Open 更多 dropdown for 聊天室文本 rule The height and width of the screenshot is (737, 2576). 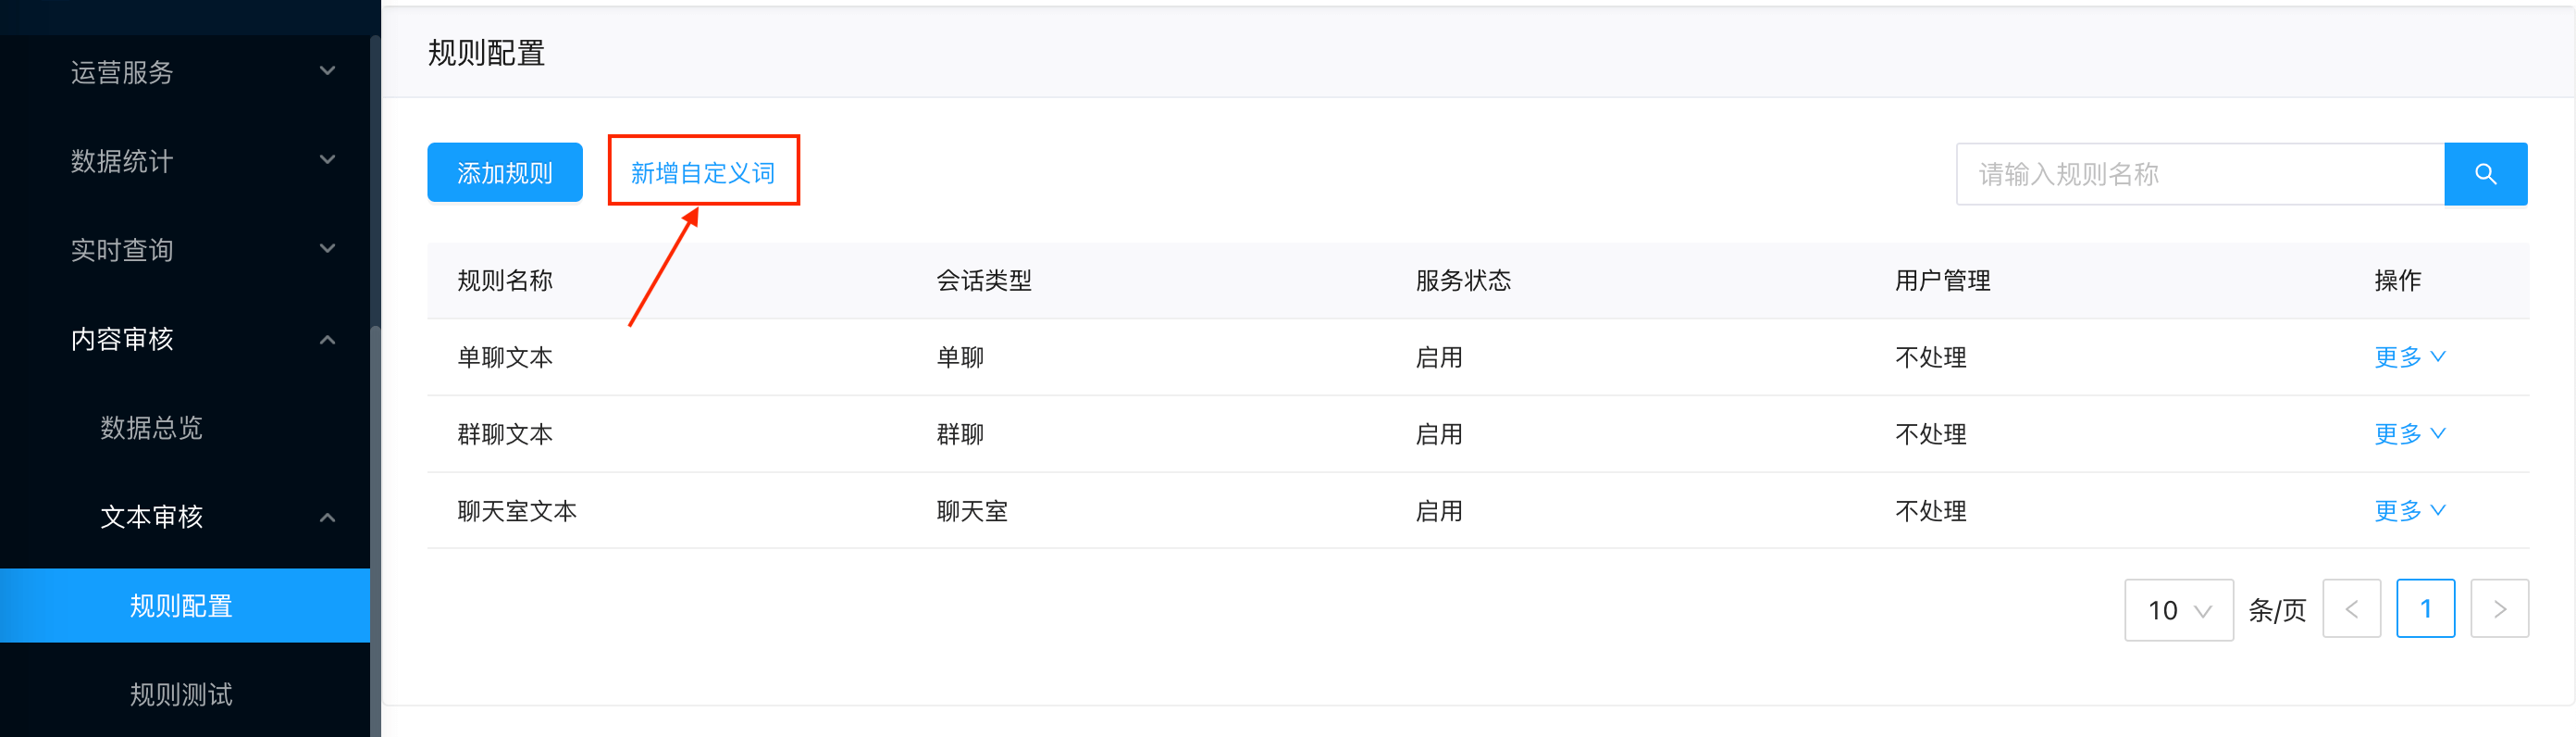2410,511
